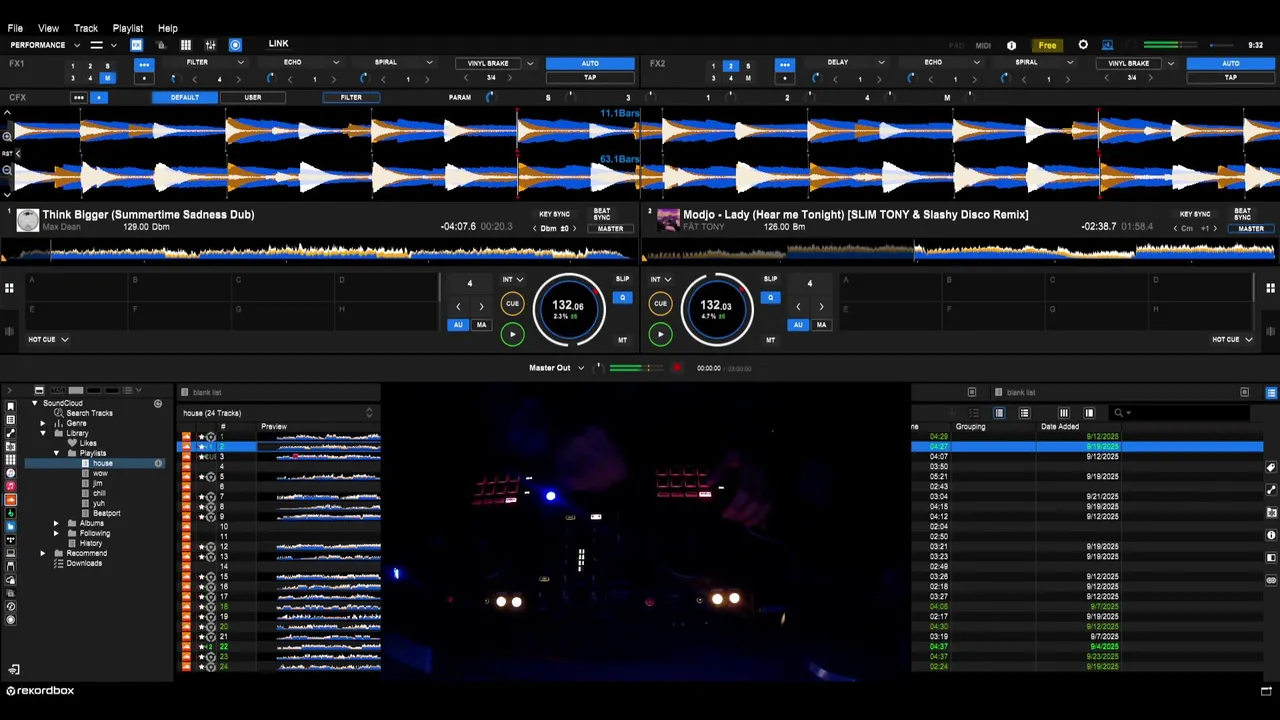This screenshot has height=720, width=1280.
Task: Toggle deck 1 quantize Q button
Action: (622, 297)
